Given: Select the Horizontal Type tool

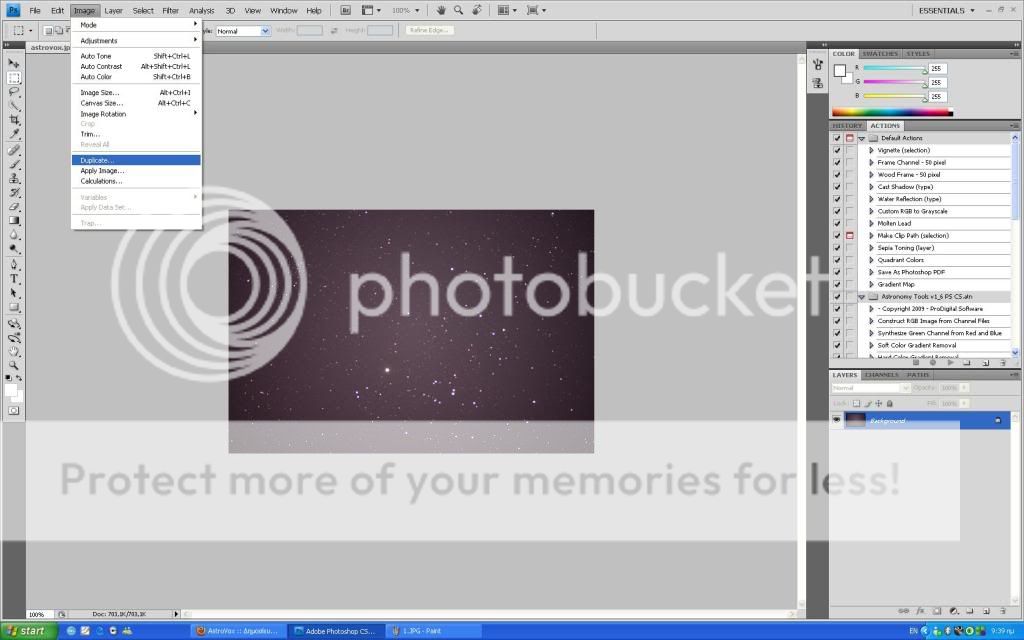Looking at the screenshot, I should point(14,279).
